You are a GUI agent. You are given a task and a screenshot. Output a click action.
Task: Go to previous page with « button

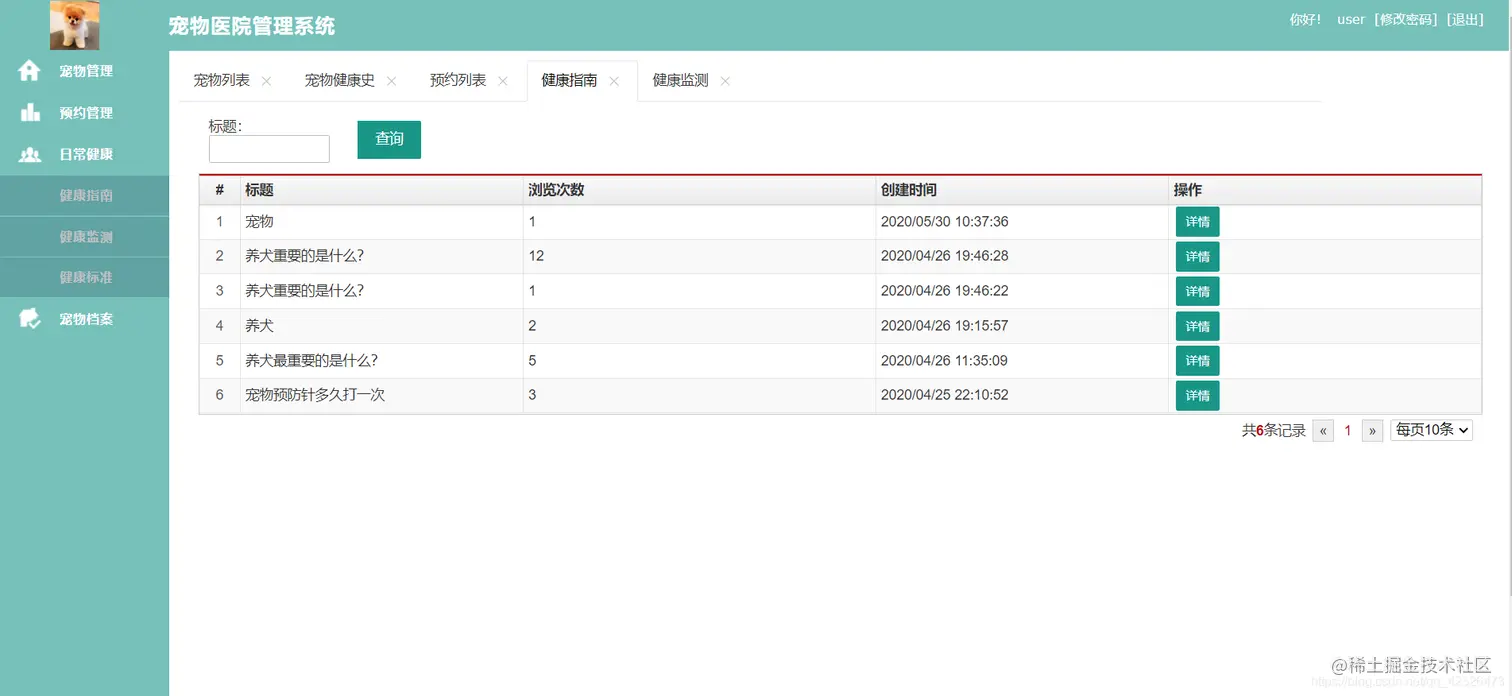coord(1323,431)
